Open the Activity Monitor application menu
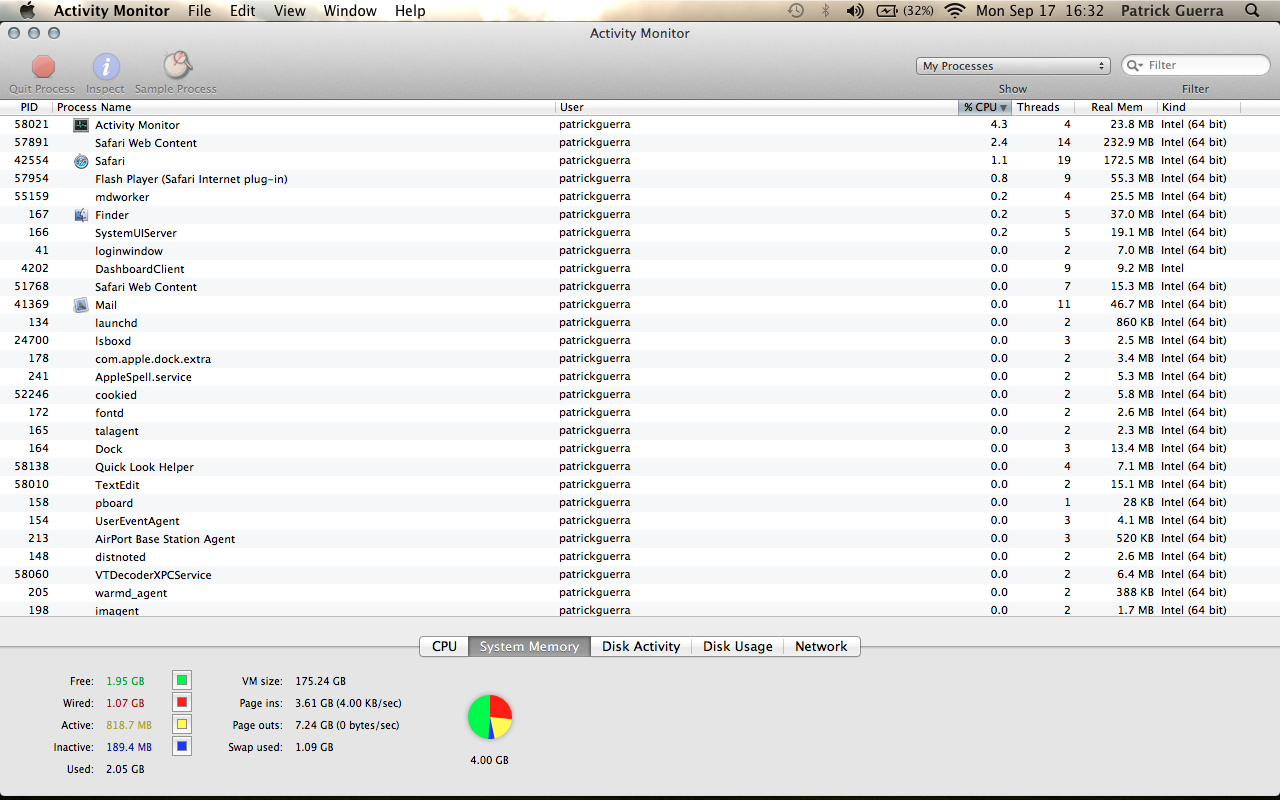 coord(113,11)
